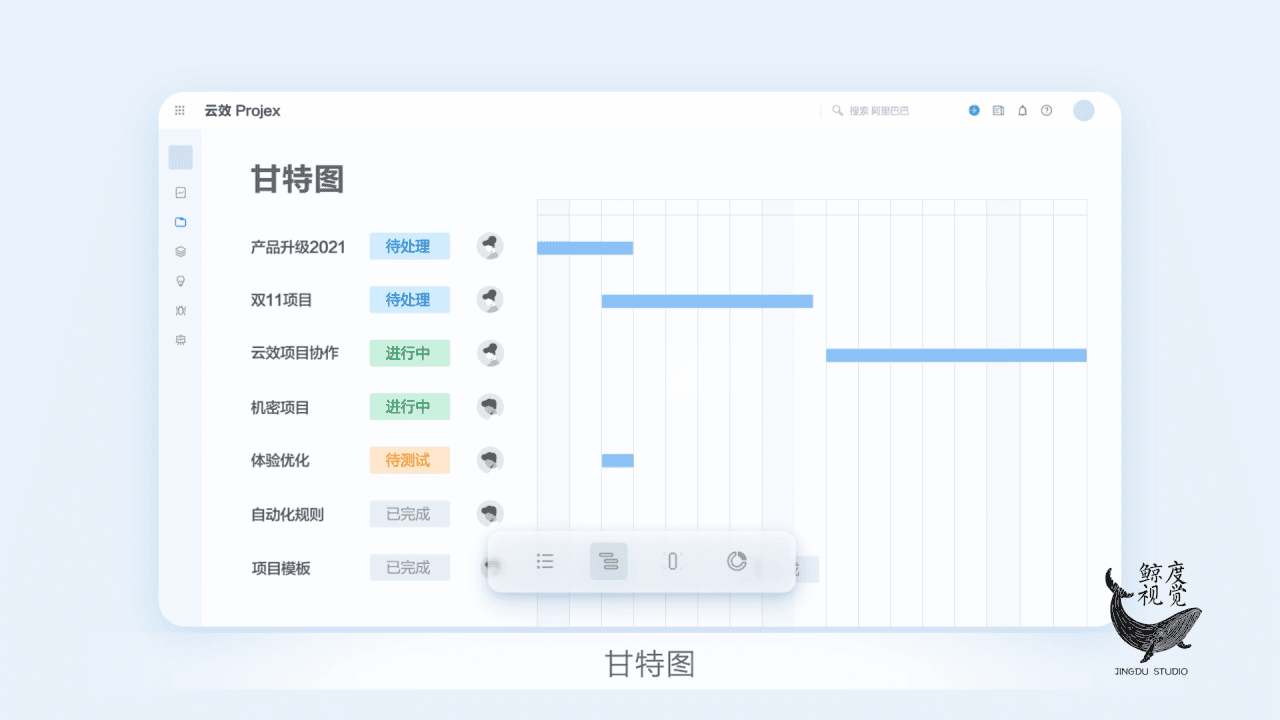Click the blue plus create icon
Image resolution: width=1280 pixels, height=720 pixels.
[x=974, y=111]
